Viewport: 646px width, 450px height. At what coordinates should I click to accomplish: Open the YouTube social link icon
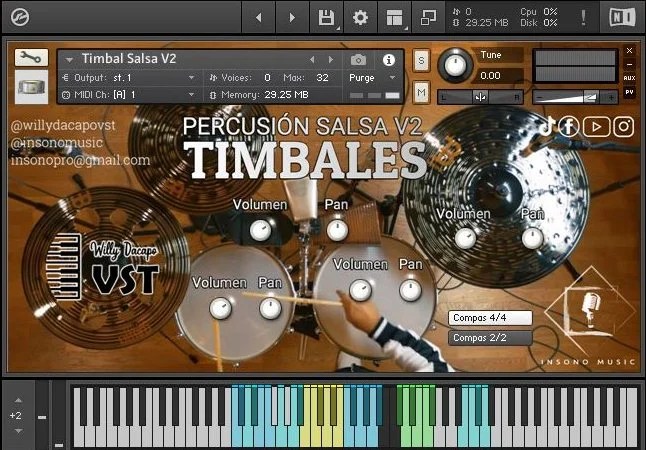coord(596,127)
